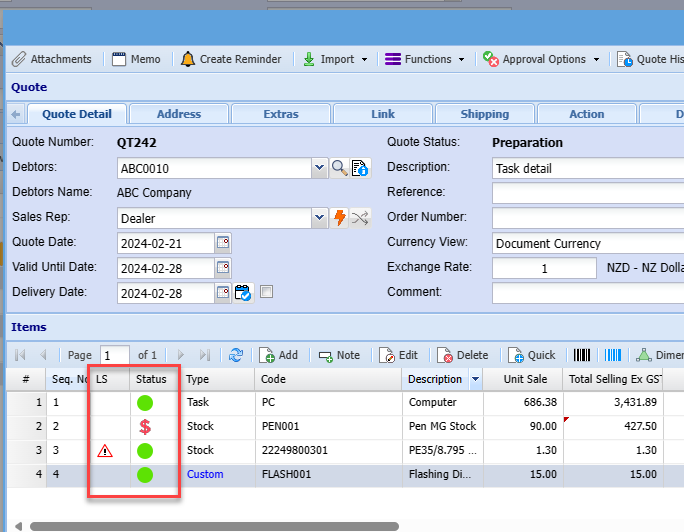The image size is (684, 532).
Task: Expand the Sales Rep dropdown
Action: click(319, 218)
